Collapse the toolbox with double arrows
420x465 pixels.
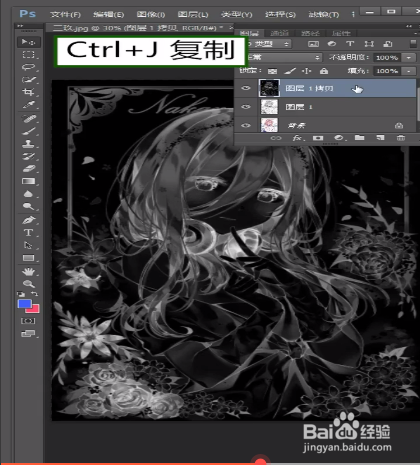point(20,26)
